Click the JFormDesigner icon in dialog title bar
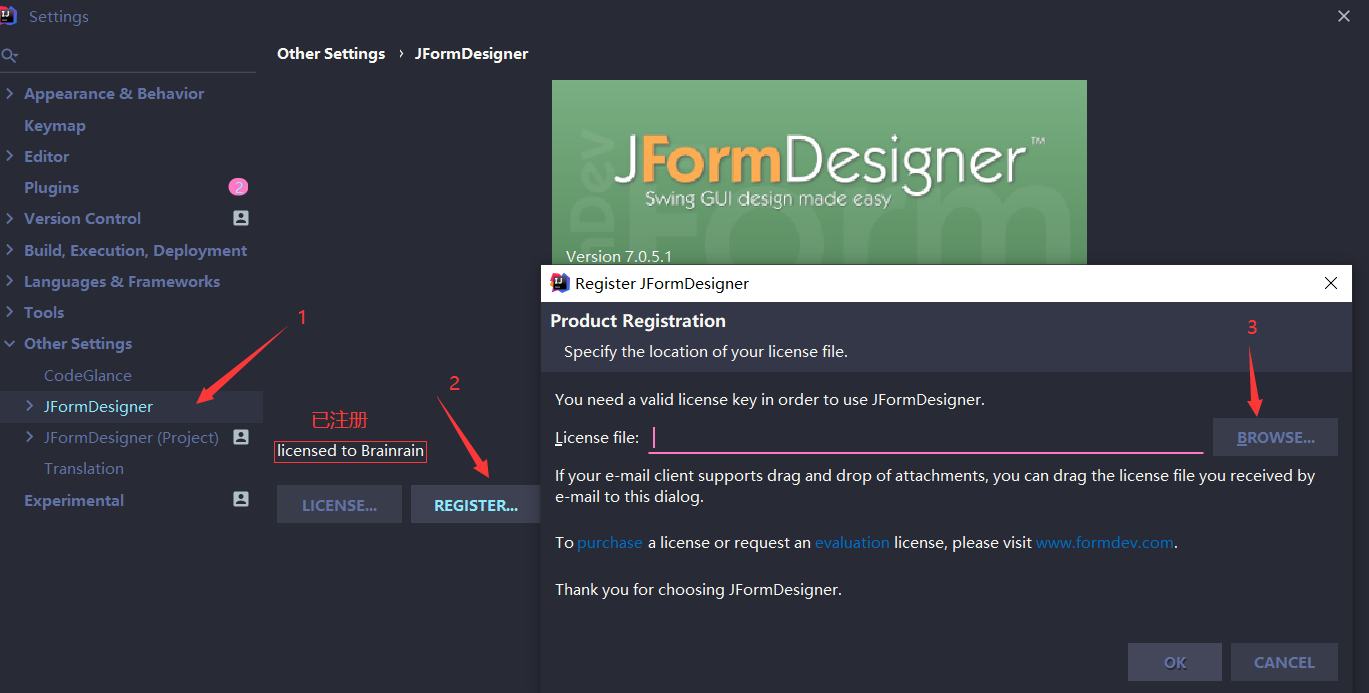This screenshot has width=1369, height=693. coord(559,283)
